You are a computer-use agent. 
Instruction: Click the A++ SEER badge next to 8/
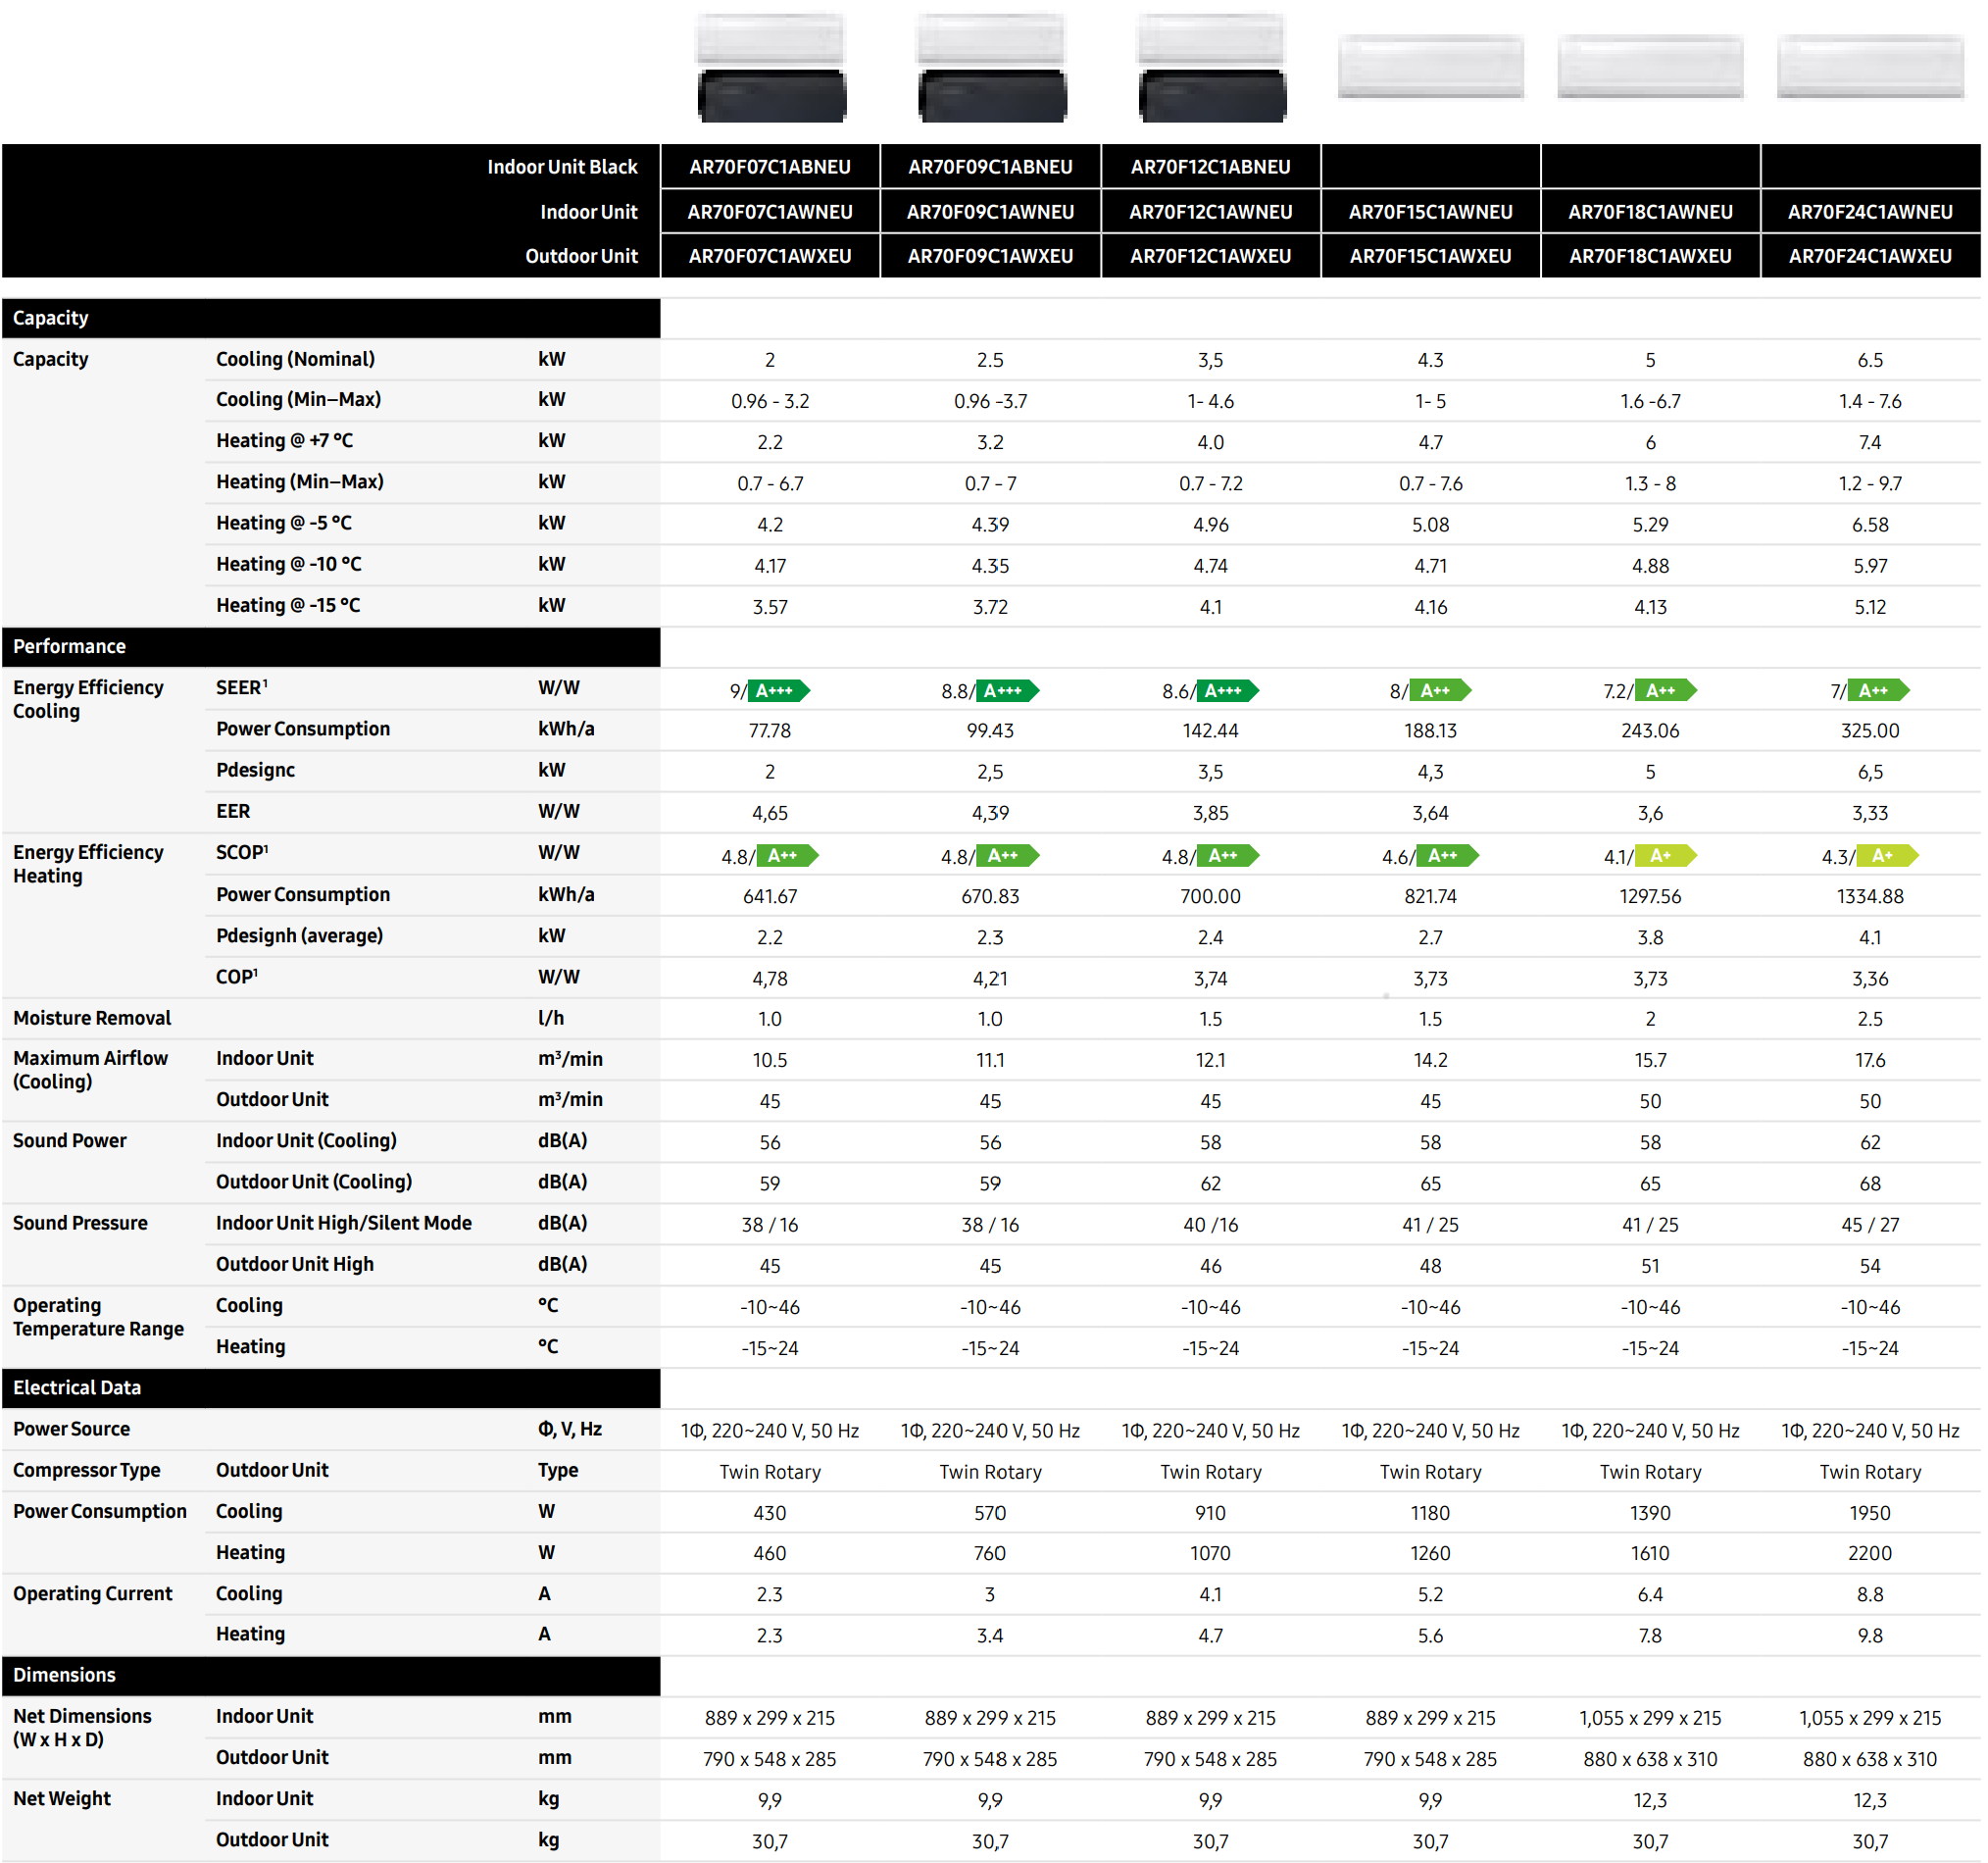(1441, 690)
